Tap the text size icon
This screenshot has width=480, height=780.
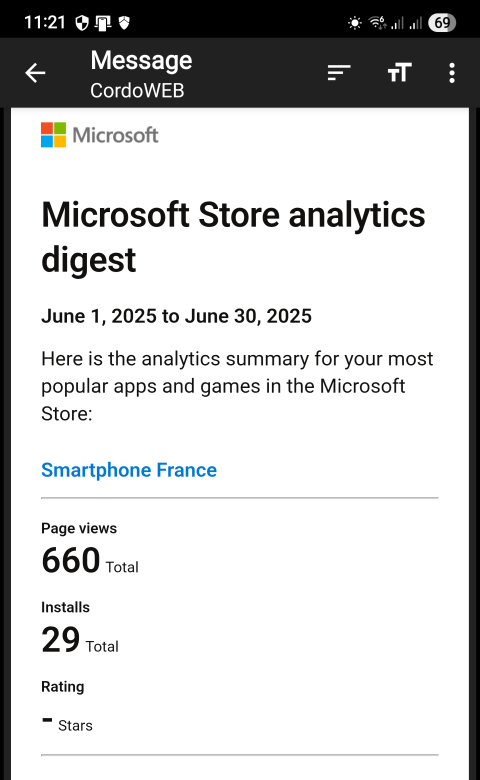[x=399, y=73]
